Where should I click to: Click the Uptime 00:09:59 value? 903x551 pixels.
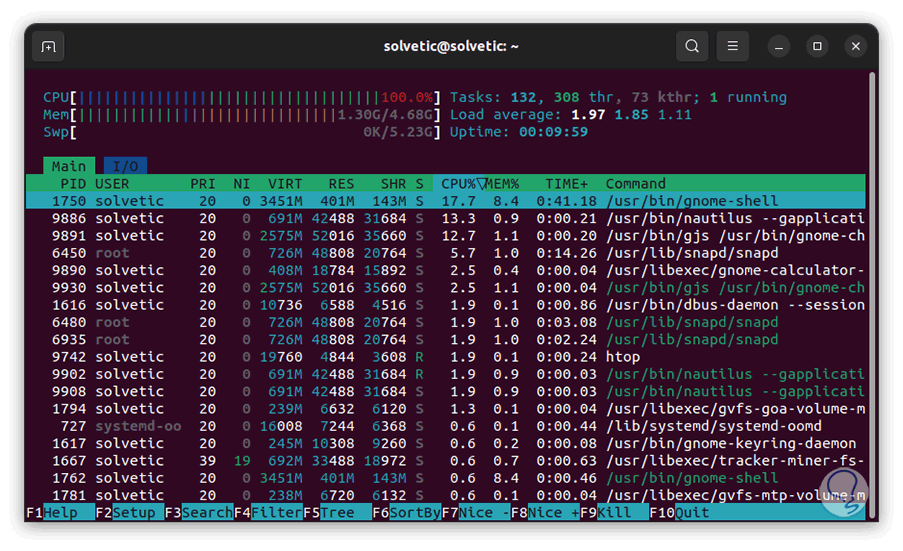pyautogui.click(x=553, y=132)
